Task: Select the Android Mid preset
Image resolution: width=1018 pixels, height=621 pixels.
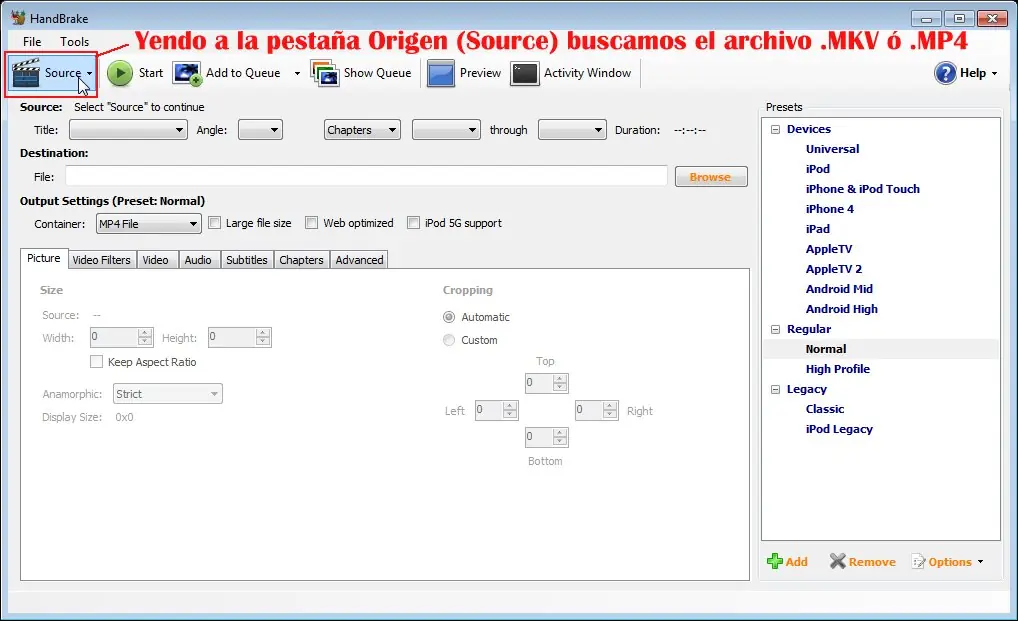Action: (x=839, y=289)
